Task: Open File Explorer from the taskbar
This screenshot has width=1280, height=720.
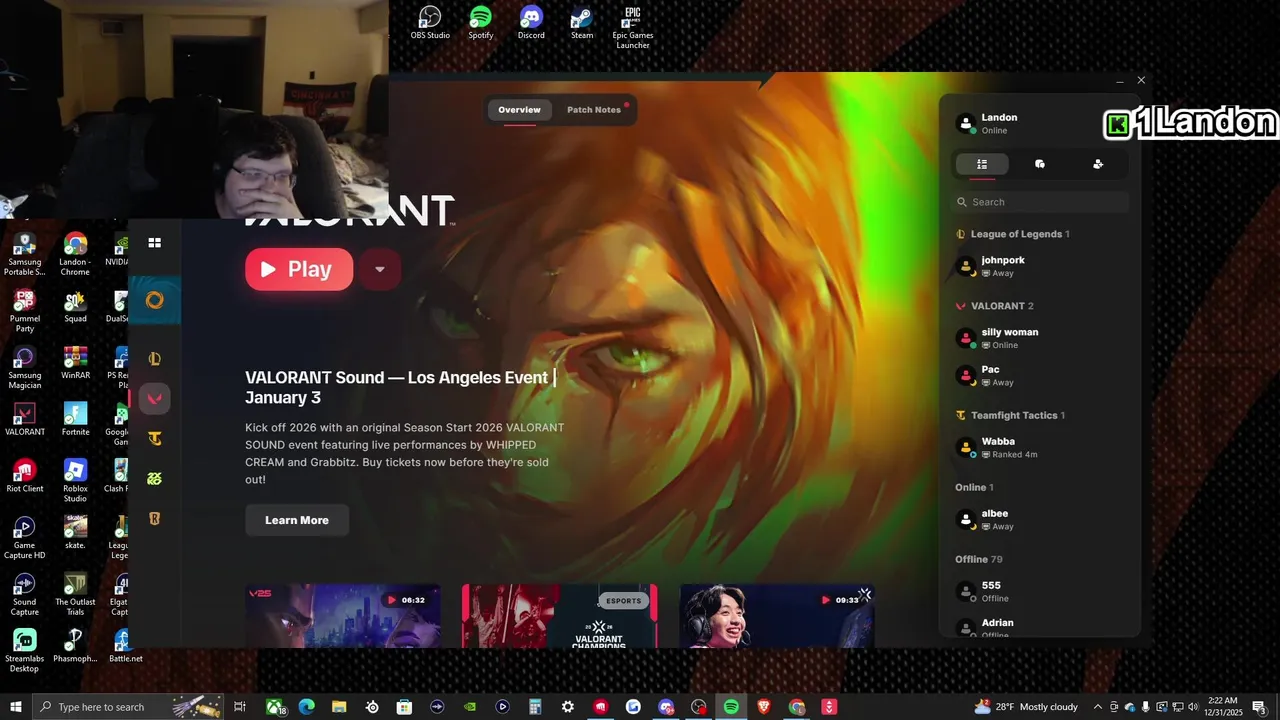Action: tap(339, 707)
